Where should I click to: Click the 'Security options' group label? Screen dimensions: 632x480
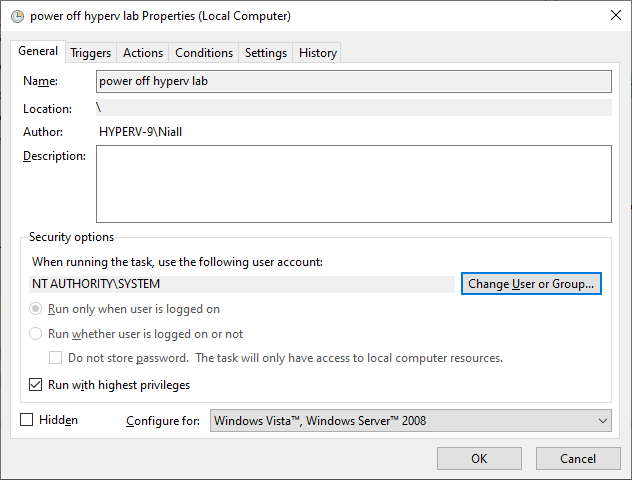pos(71,237)
